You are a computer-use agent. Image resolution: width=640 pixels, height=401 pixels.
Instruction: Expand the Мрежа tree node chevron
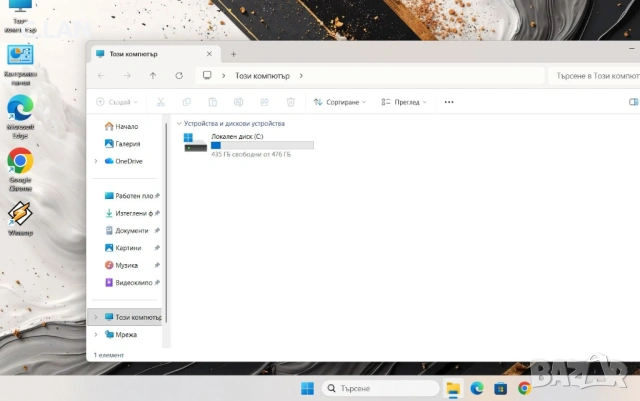click(96, 335)
